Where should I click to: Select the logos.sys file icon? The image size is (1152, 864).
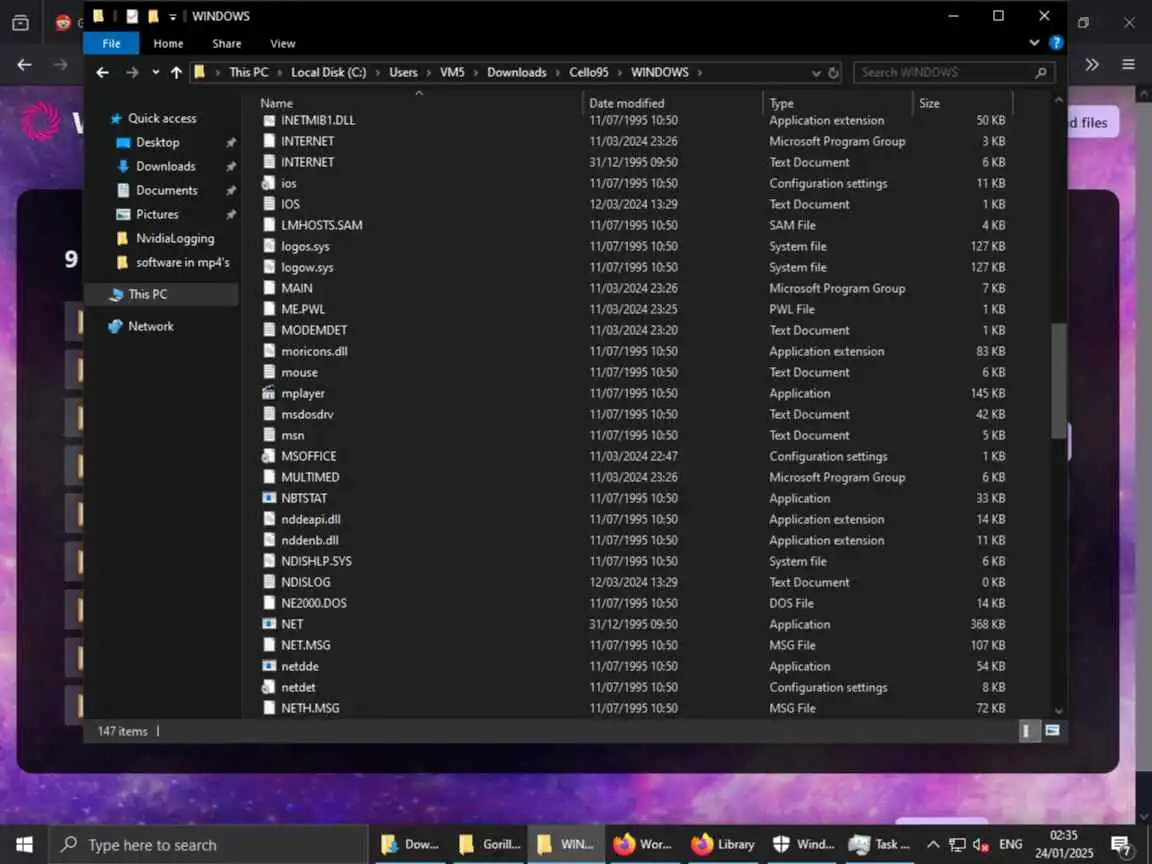tap(269, 246)
